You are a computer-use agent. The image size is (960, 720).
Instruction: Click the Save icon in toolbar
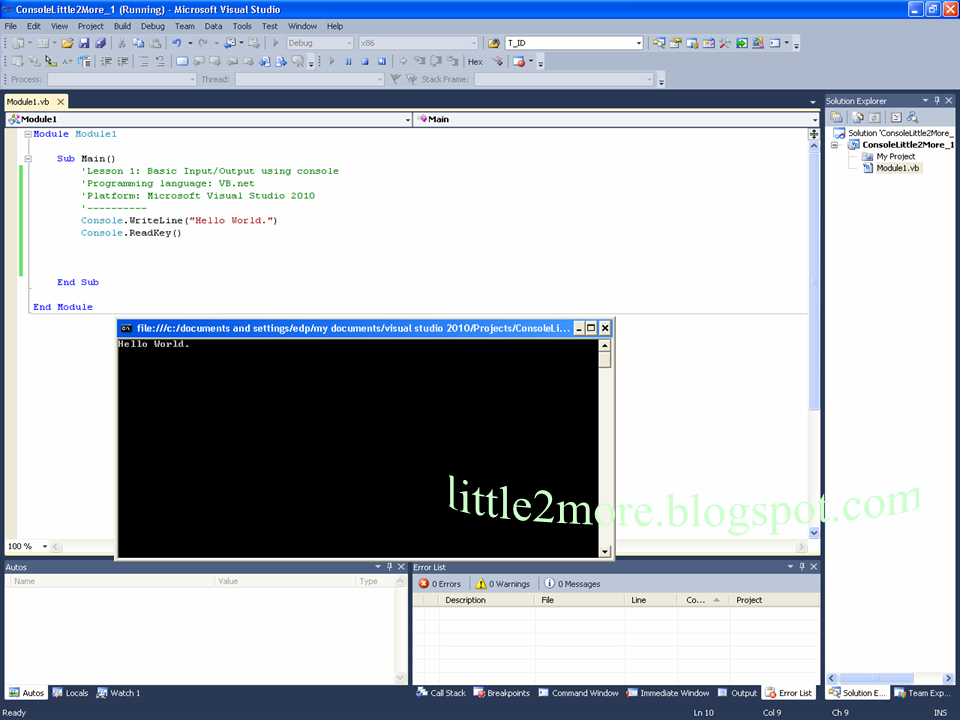tap(84, 43)
